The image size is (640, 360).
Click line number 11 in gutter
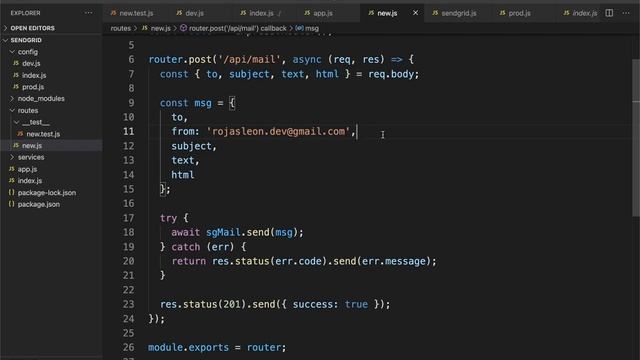coord(129,131)
